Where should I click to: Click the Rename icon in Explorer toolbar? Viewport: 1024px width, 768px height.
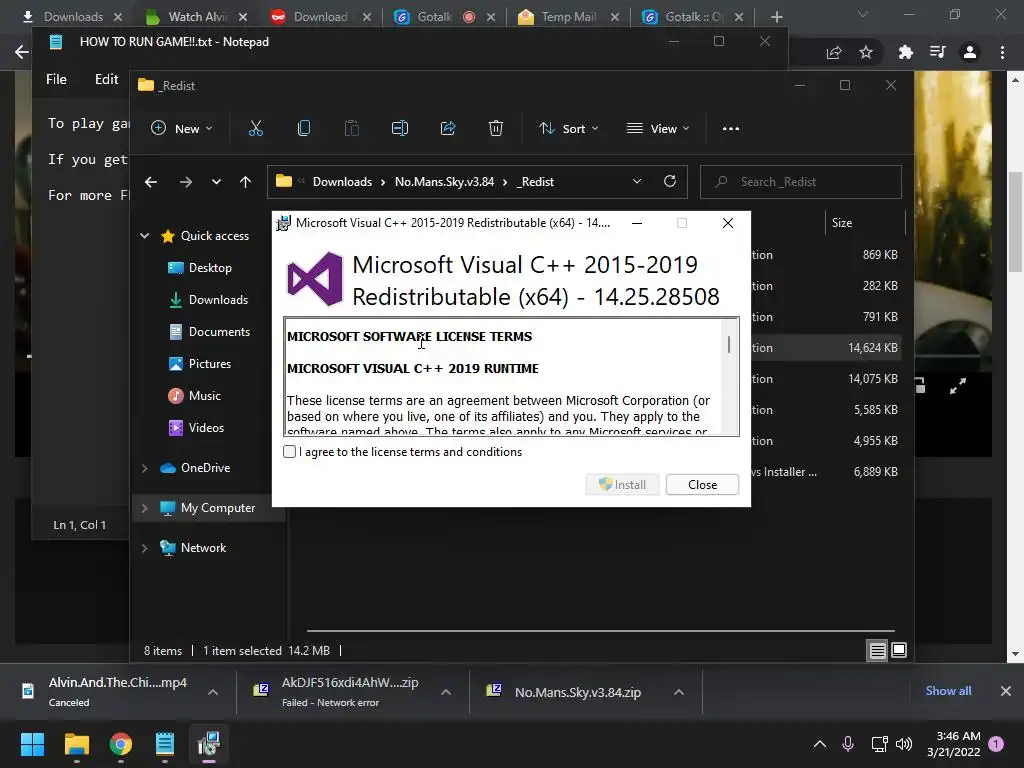point(400,129)
